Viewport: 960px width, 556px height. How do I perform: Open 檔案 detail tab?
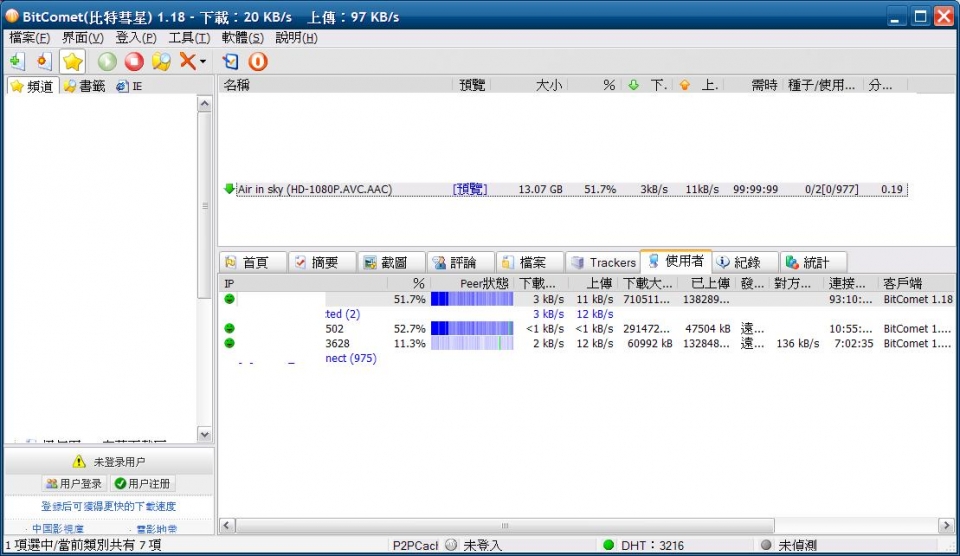530,262
